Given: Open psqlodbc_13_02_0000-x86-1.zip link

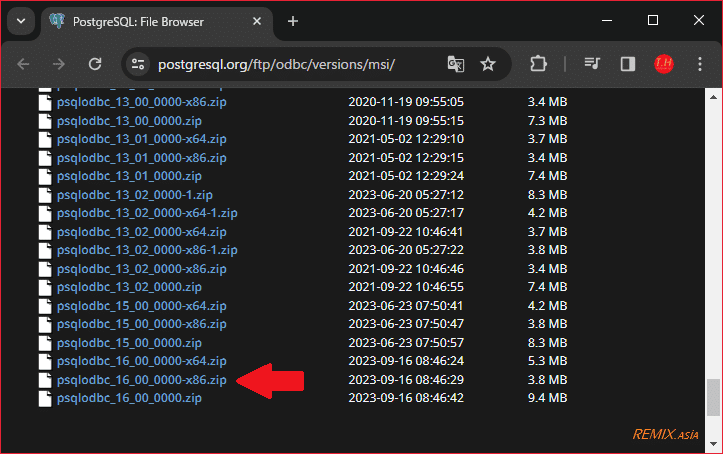Looking at the screenshot, I should pos(147,250).
